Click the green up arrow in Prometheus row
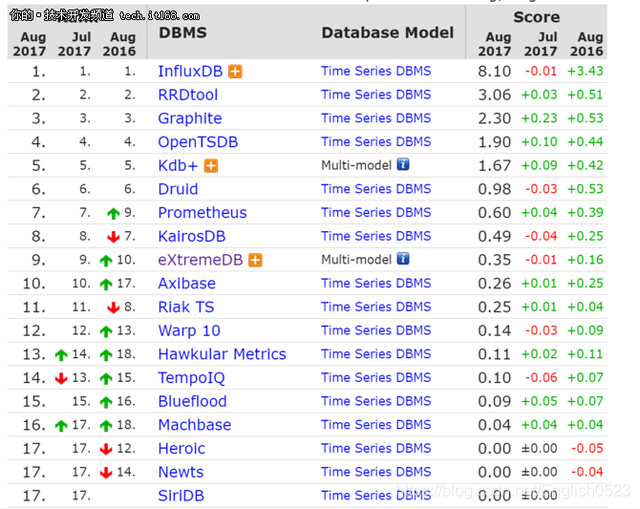Viewport: 640px width, 509px height. 113,213
